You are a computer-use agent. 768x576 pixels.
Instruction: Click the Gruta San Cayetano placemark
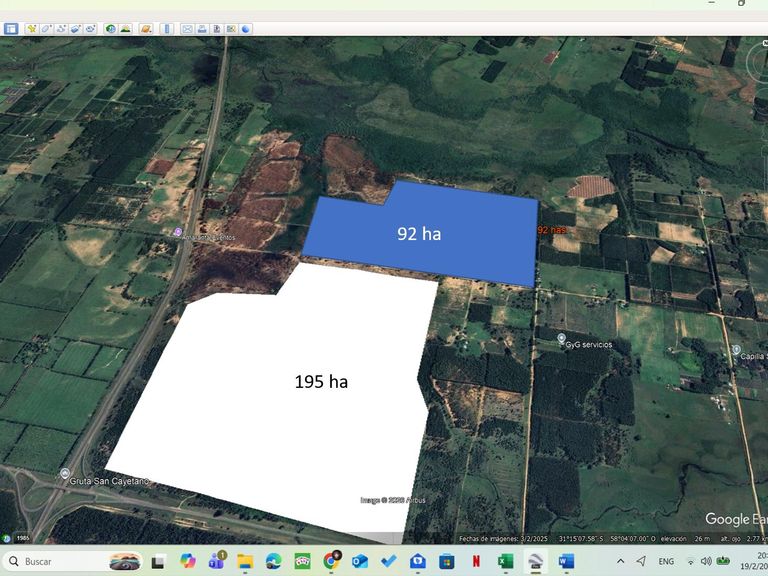(65, 474)
